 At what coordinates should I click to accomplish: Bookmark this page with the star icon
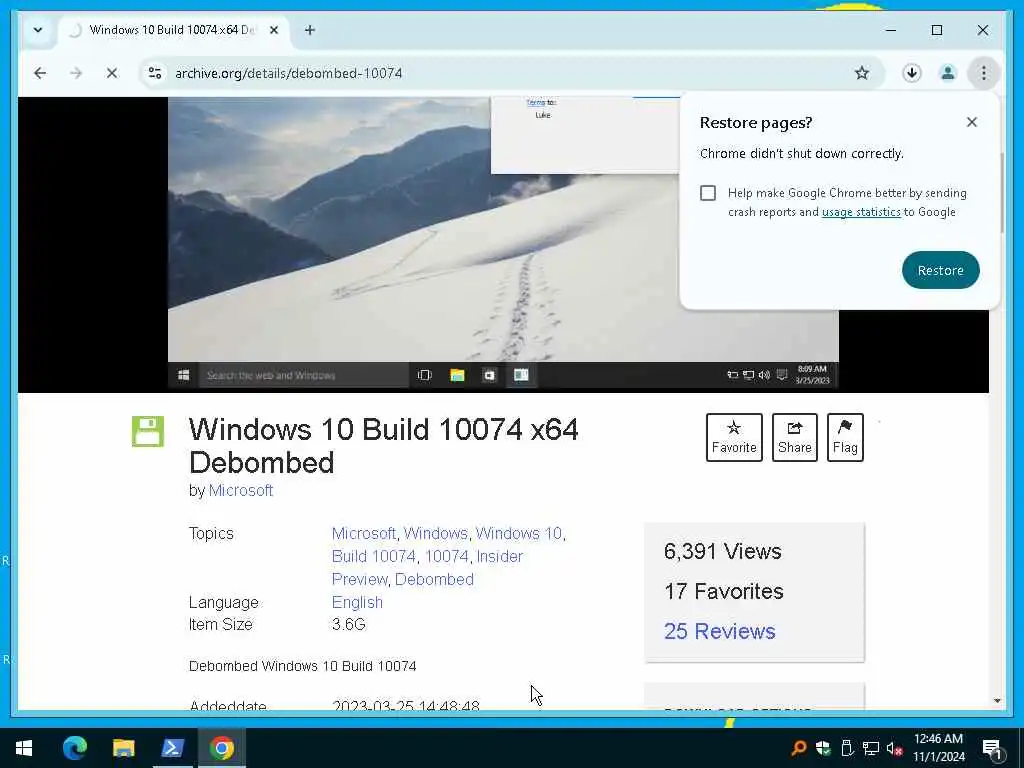pyautogui.click(x=861, y=73)
